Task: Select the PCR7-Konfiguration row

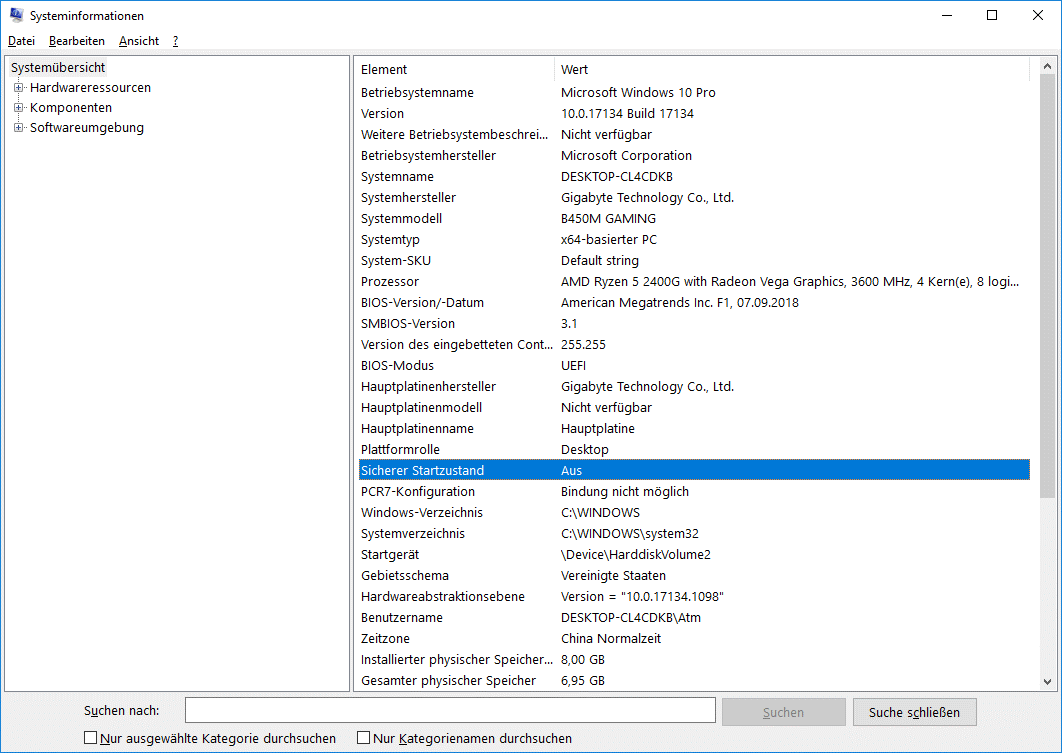Action: pos(694,492)
